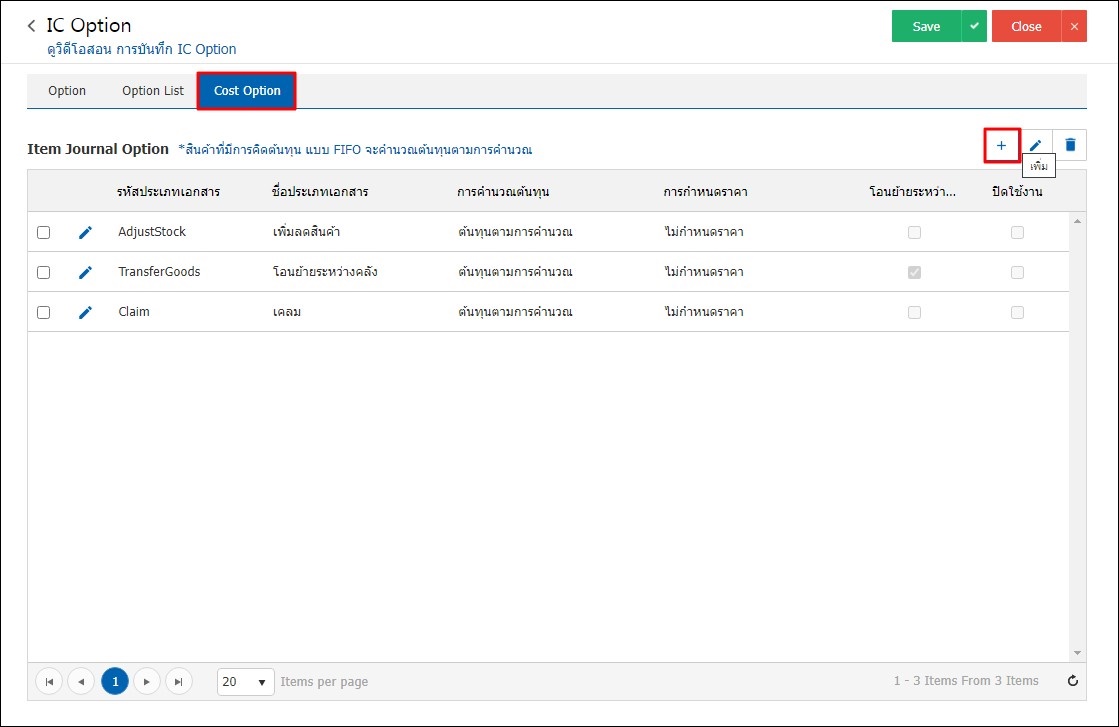Click the pencil edit icon in the toolbar
This screenshot has height=727, width=1119.
click(x=1036, y=146)
